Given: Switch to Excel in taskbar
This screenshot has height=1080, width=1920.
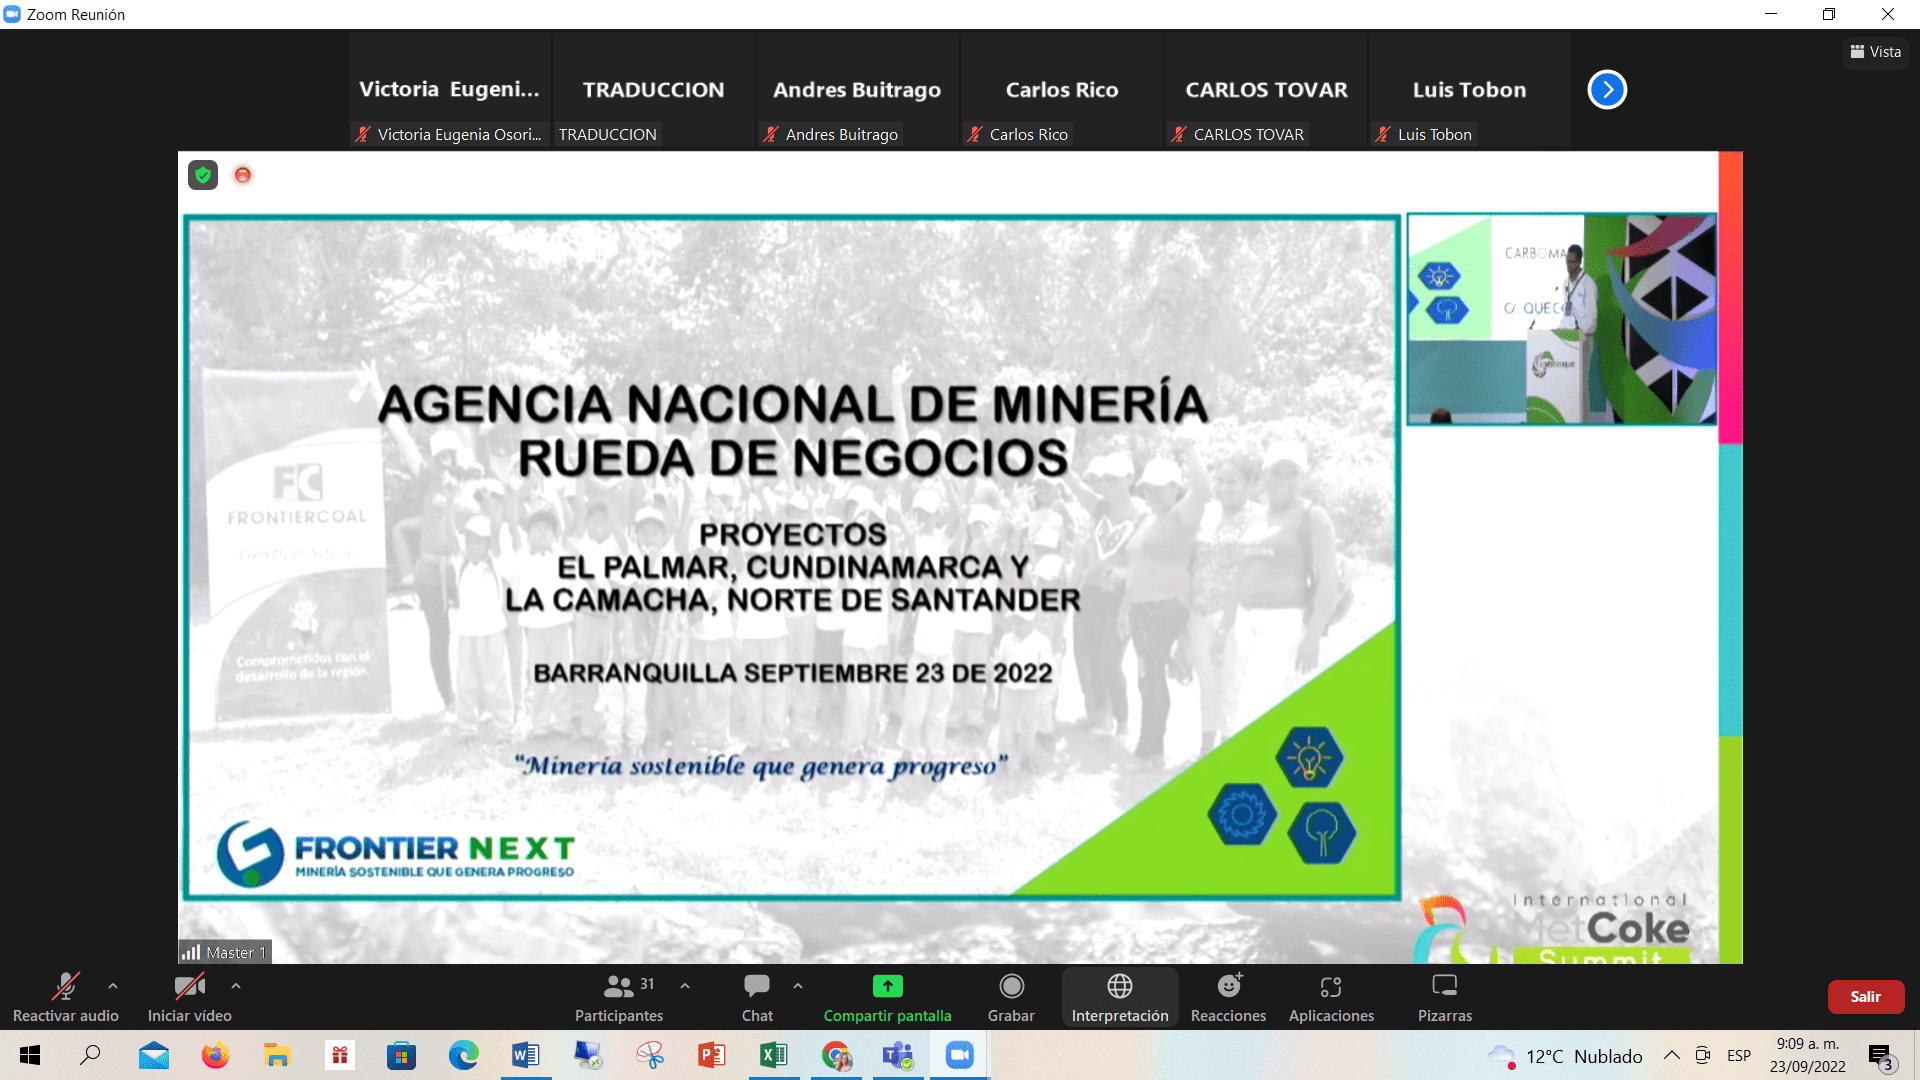Looking at the screenshot, I should coord(774,1055).
